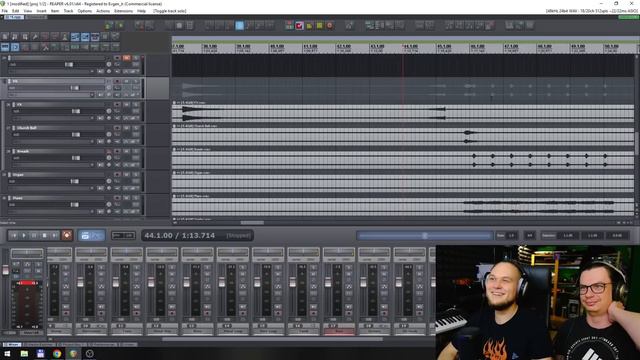Toggle the Repeat button next to transport

point(85,236)
